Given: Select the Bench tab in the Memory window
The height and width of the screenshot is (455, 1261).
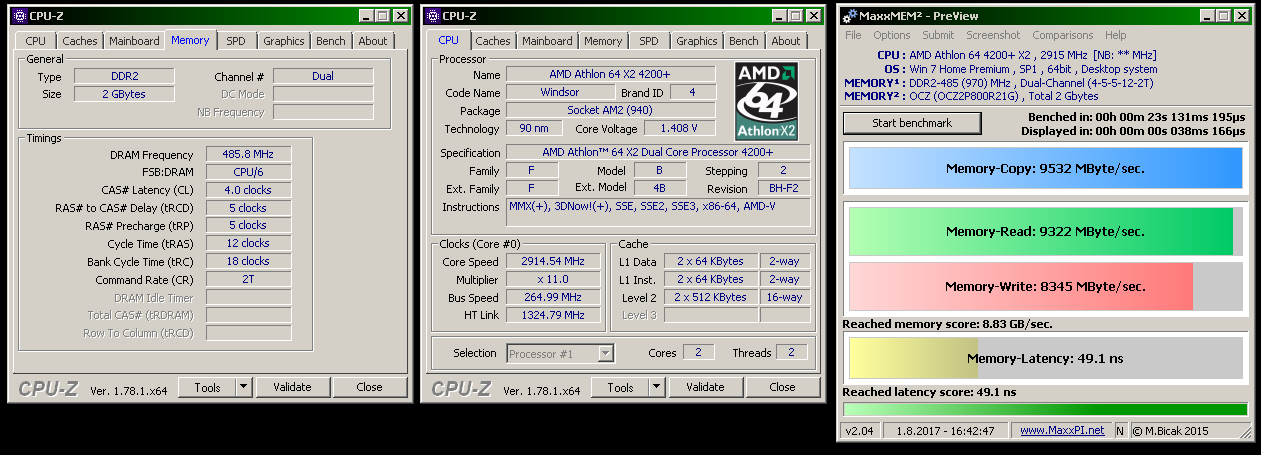Looking at the screenshot, I should coord(331,41).
